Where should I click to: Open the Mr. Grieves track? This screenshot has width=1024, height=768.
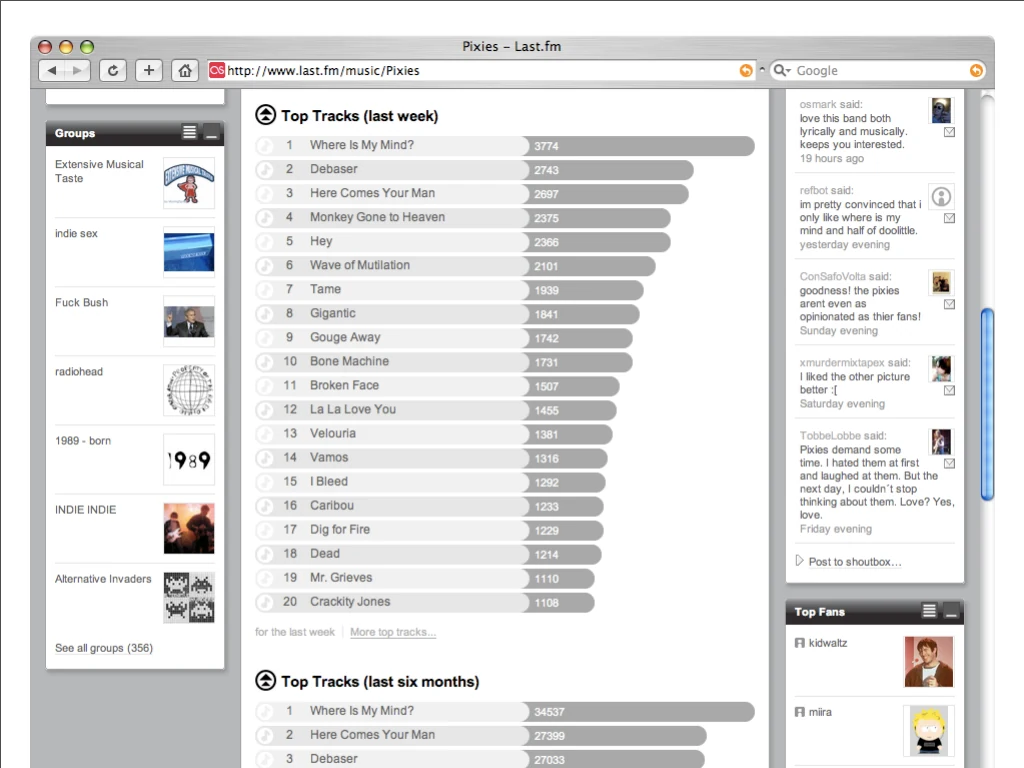341,577
